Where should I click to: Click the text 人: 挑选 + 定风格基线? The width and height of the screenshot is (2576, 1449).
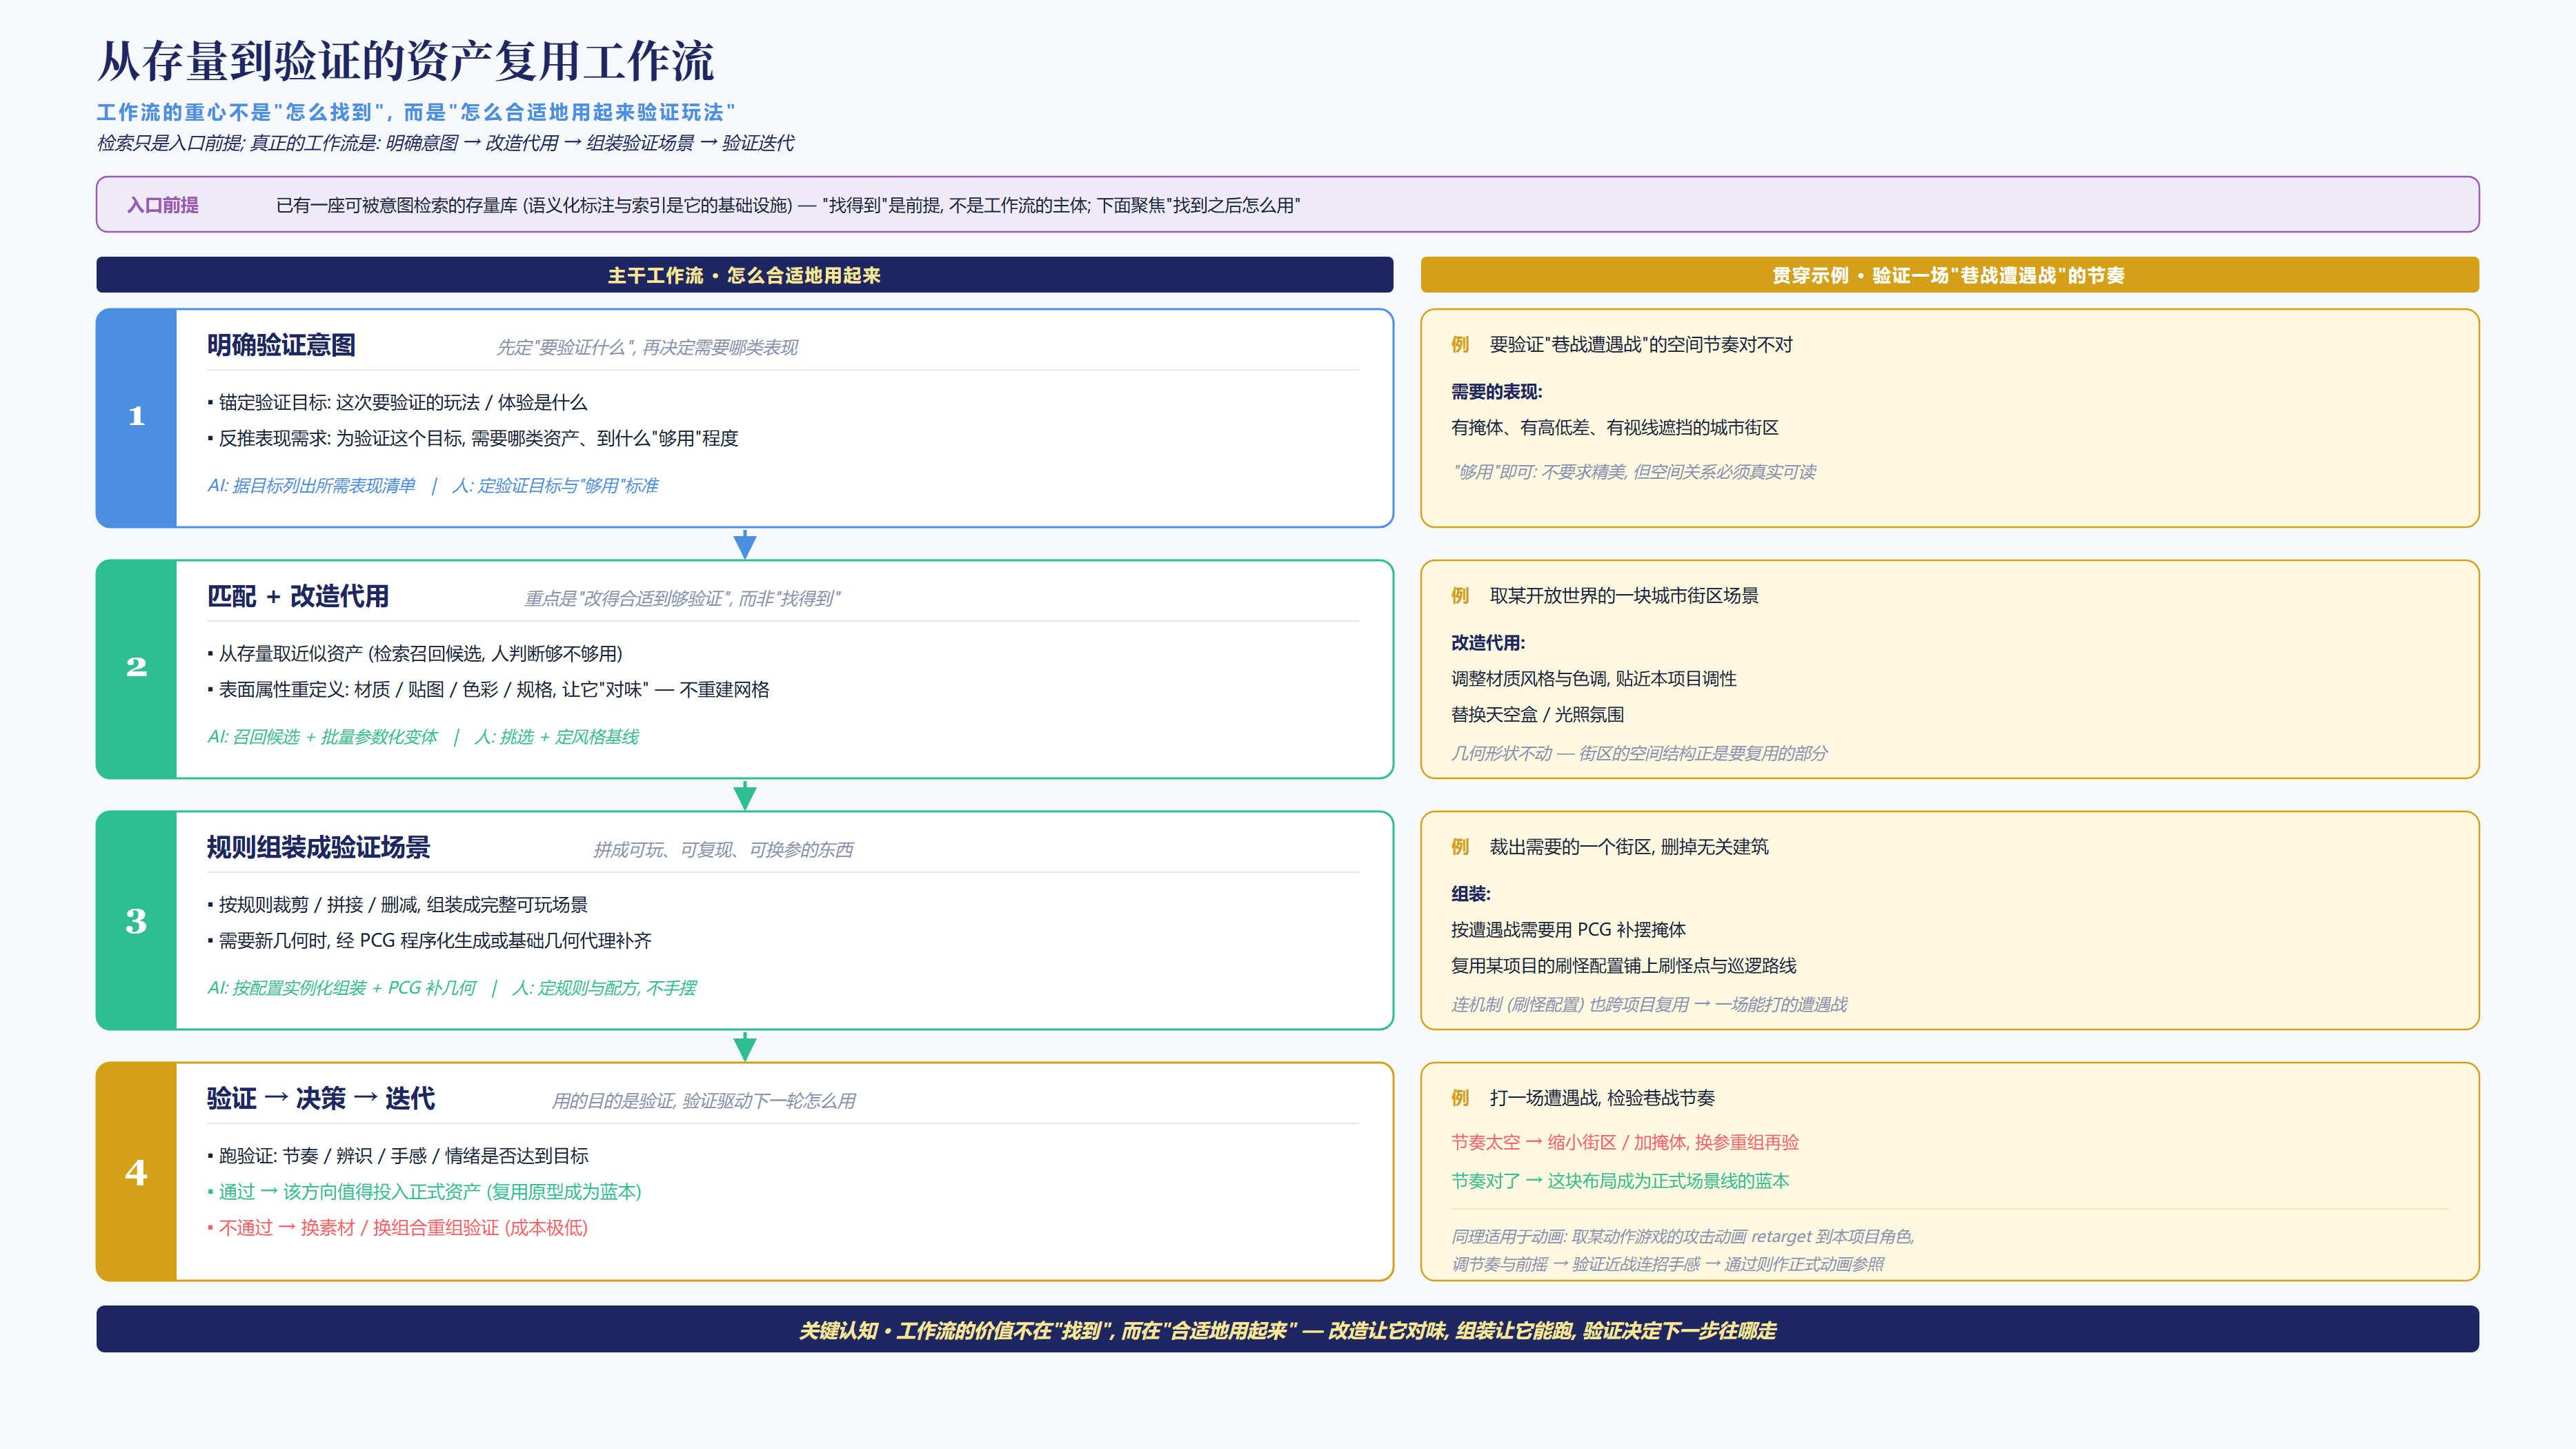pyautogui.click(x=556, y=736)
